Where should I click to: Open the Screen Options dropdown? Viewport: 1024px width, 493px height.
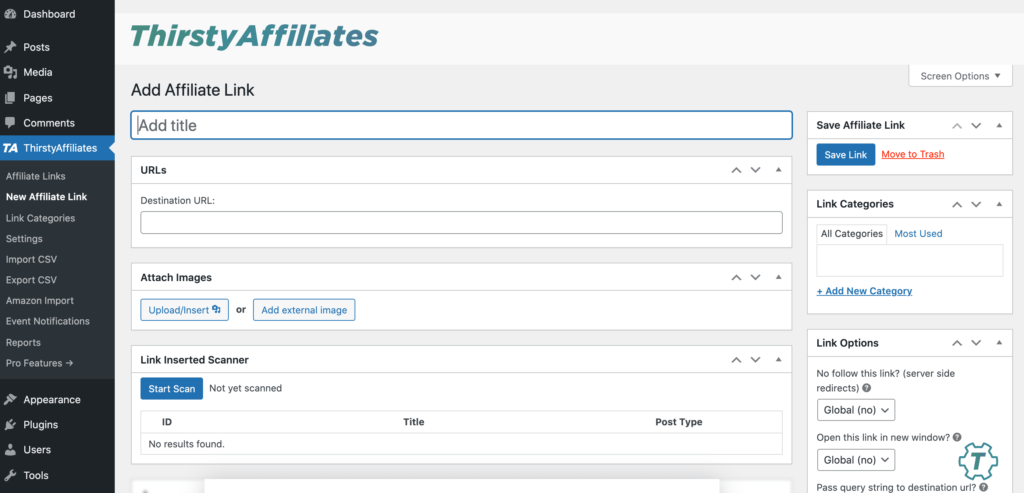(961, 76)
